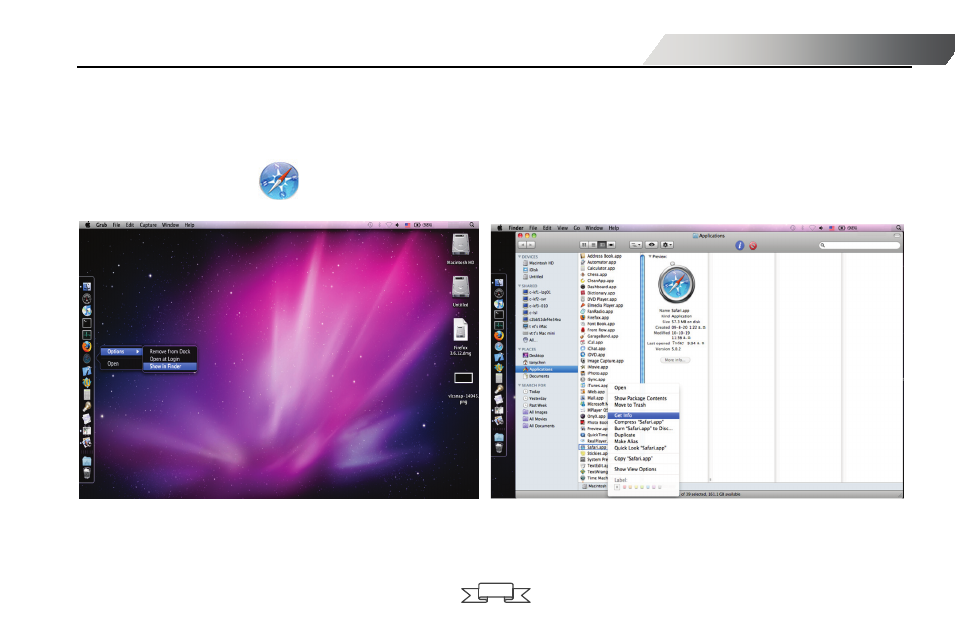Select Documents in the Finder sidebar
Screen dimensions: 955x636
pyautogui.click(x=536, y=376)
